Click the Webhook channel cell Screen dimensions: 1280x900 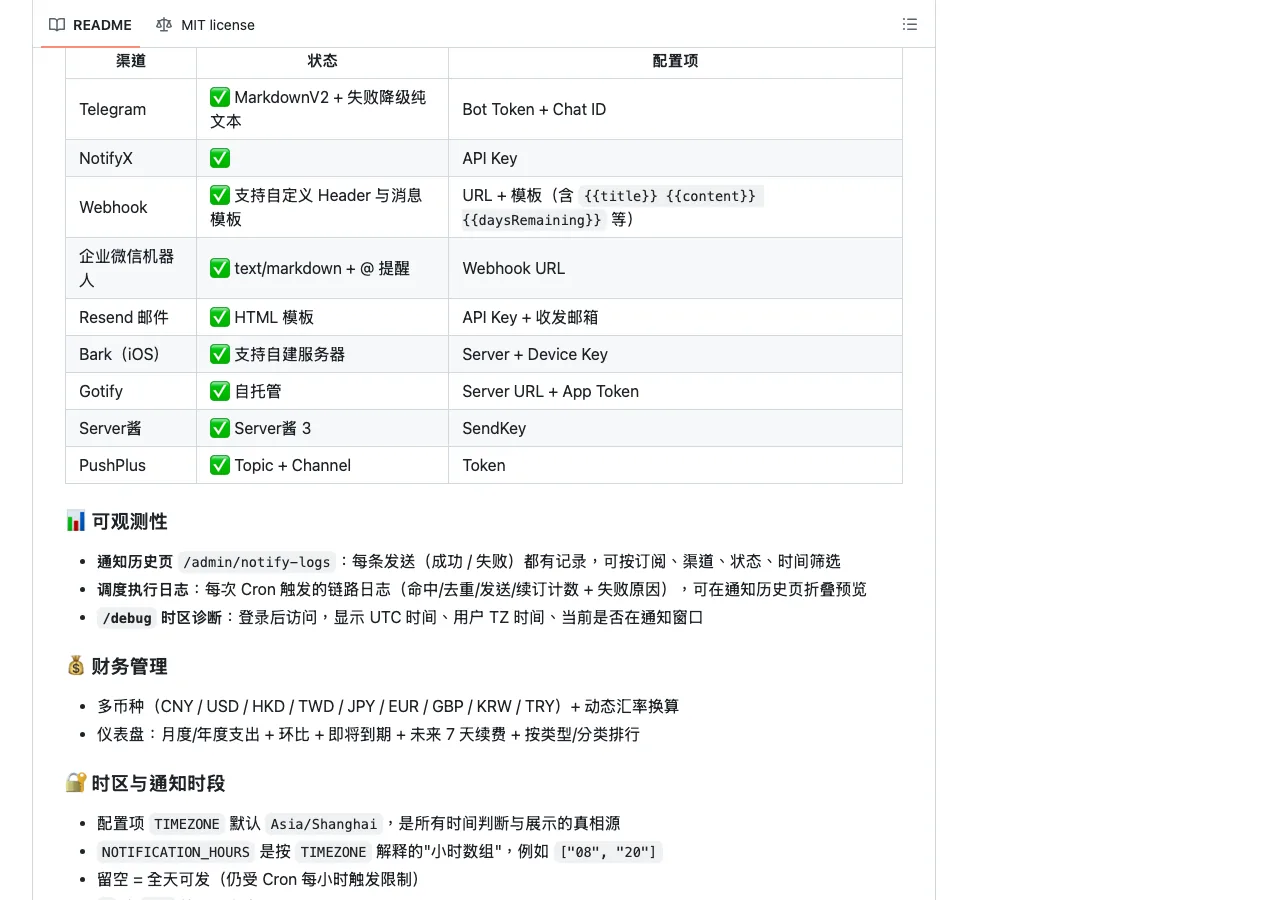click(131, 207)
